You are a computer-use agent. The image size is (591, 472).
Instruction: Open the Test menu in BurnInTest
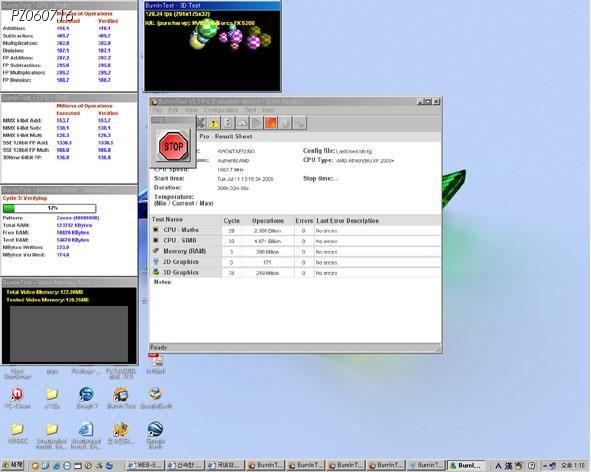point(250,110)
